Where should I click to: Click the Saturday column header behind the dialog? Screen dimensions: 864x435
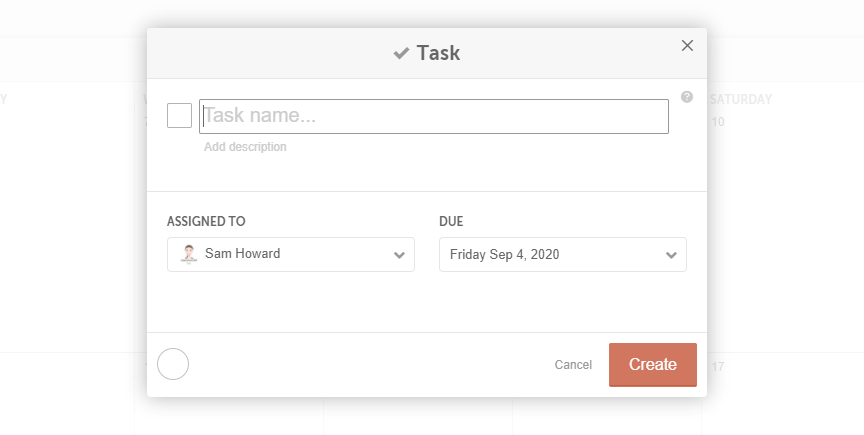[741, 99]
